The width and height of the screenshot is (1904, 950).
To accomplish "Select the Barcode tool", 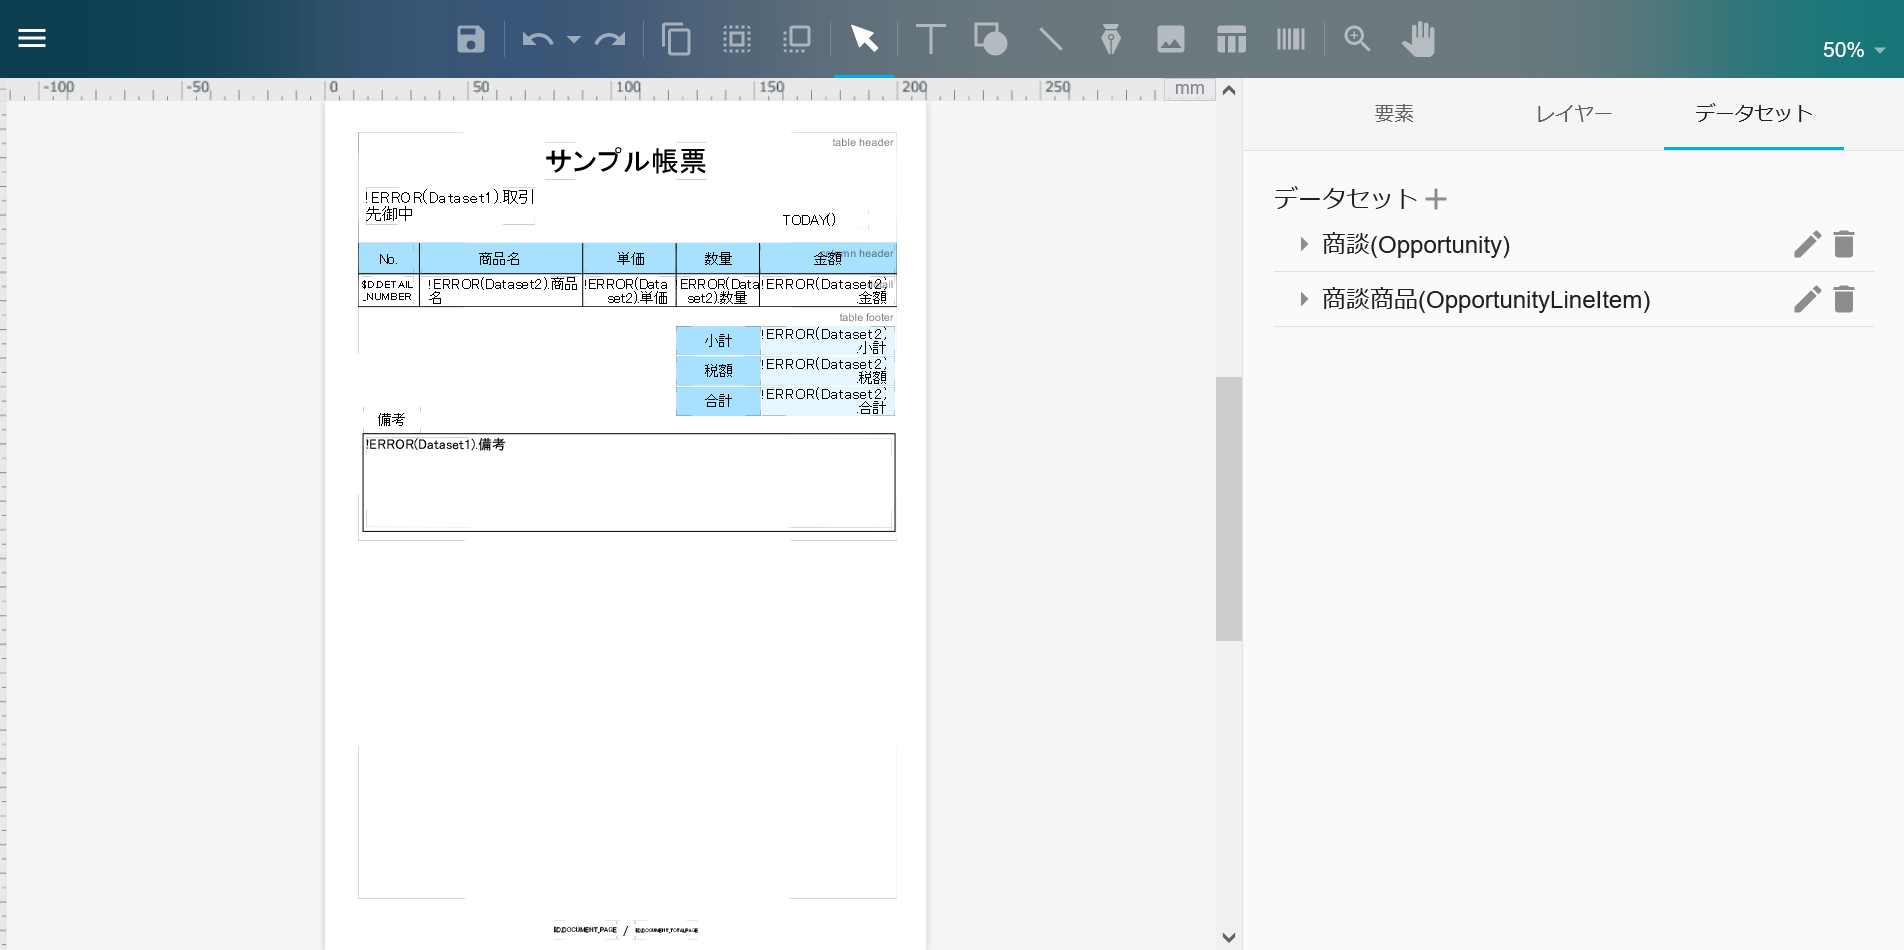I will coord(1291,40).
